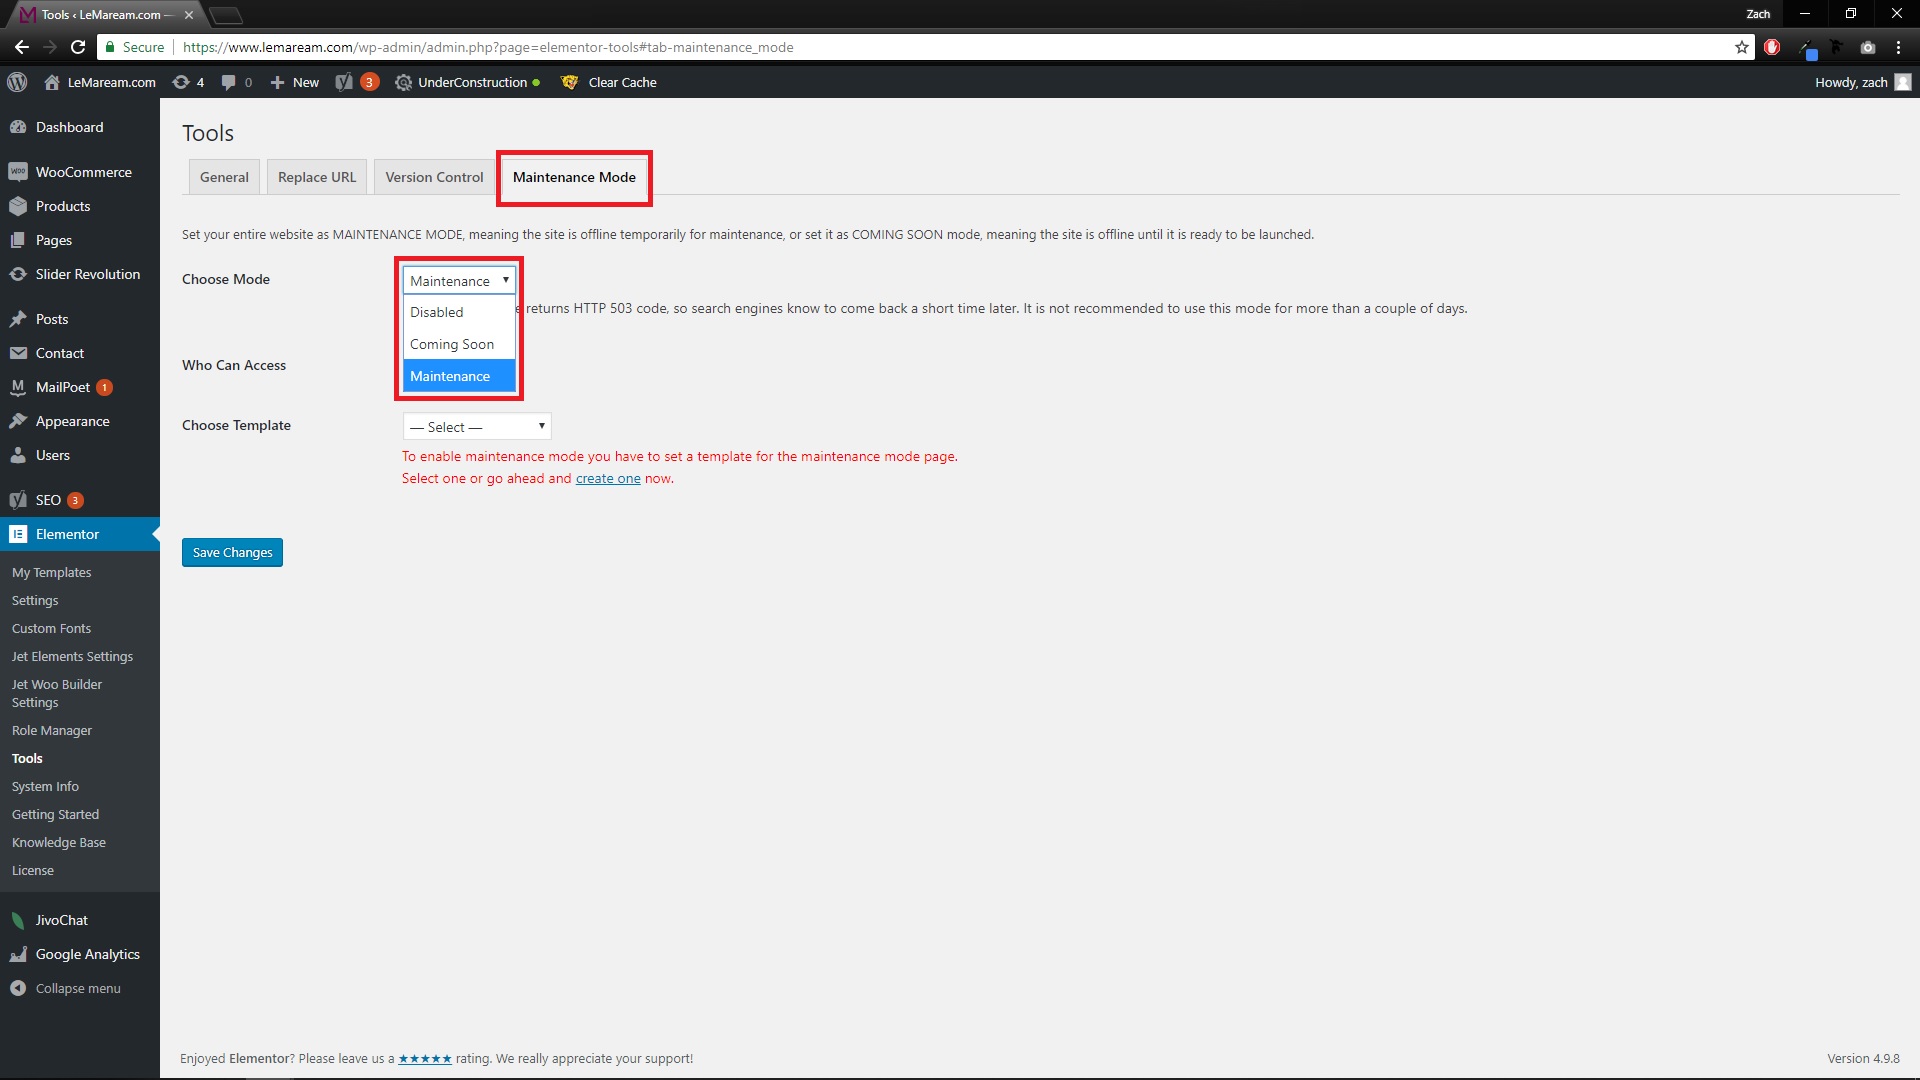
Task: Open the WooCommerce sidebar icon
Action: 18,172
